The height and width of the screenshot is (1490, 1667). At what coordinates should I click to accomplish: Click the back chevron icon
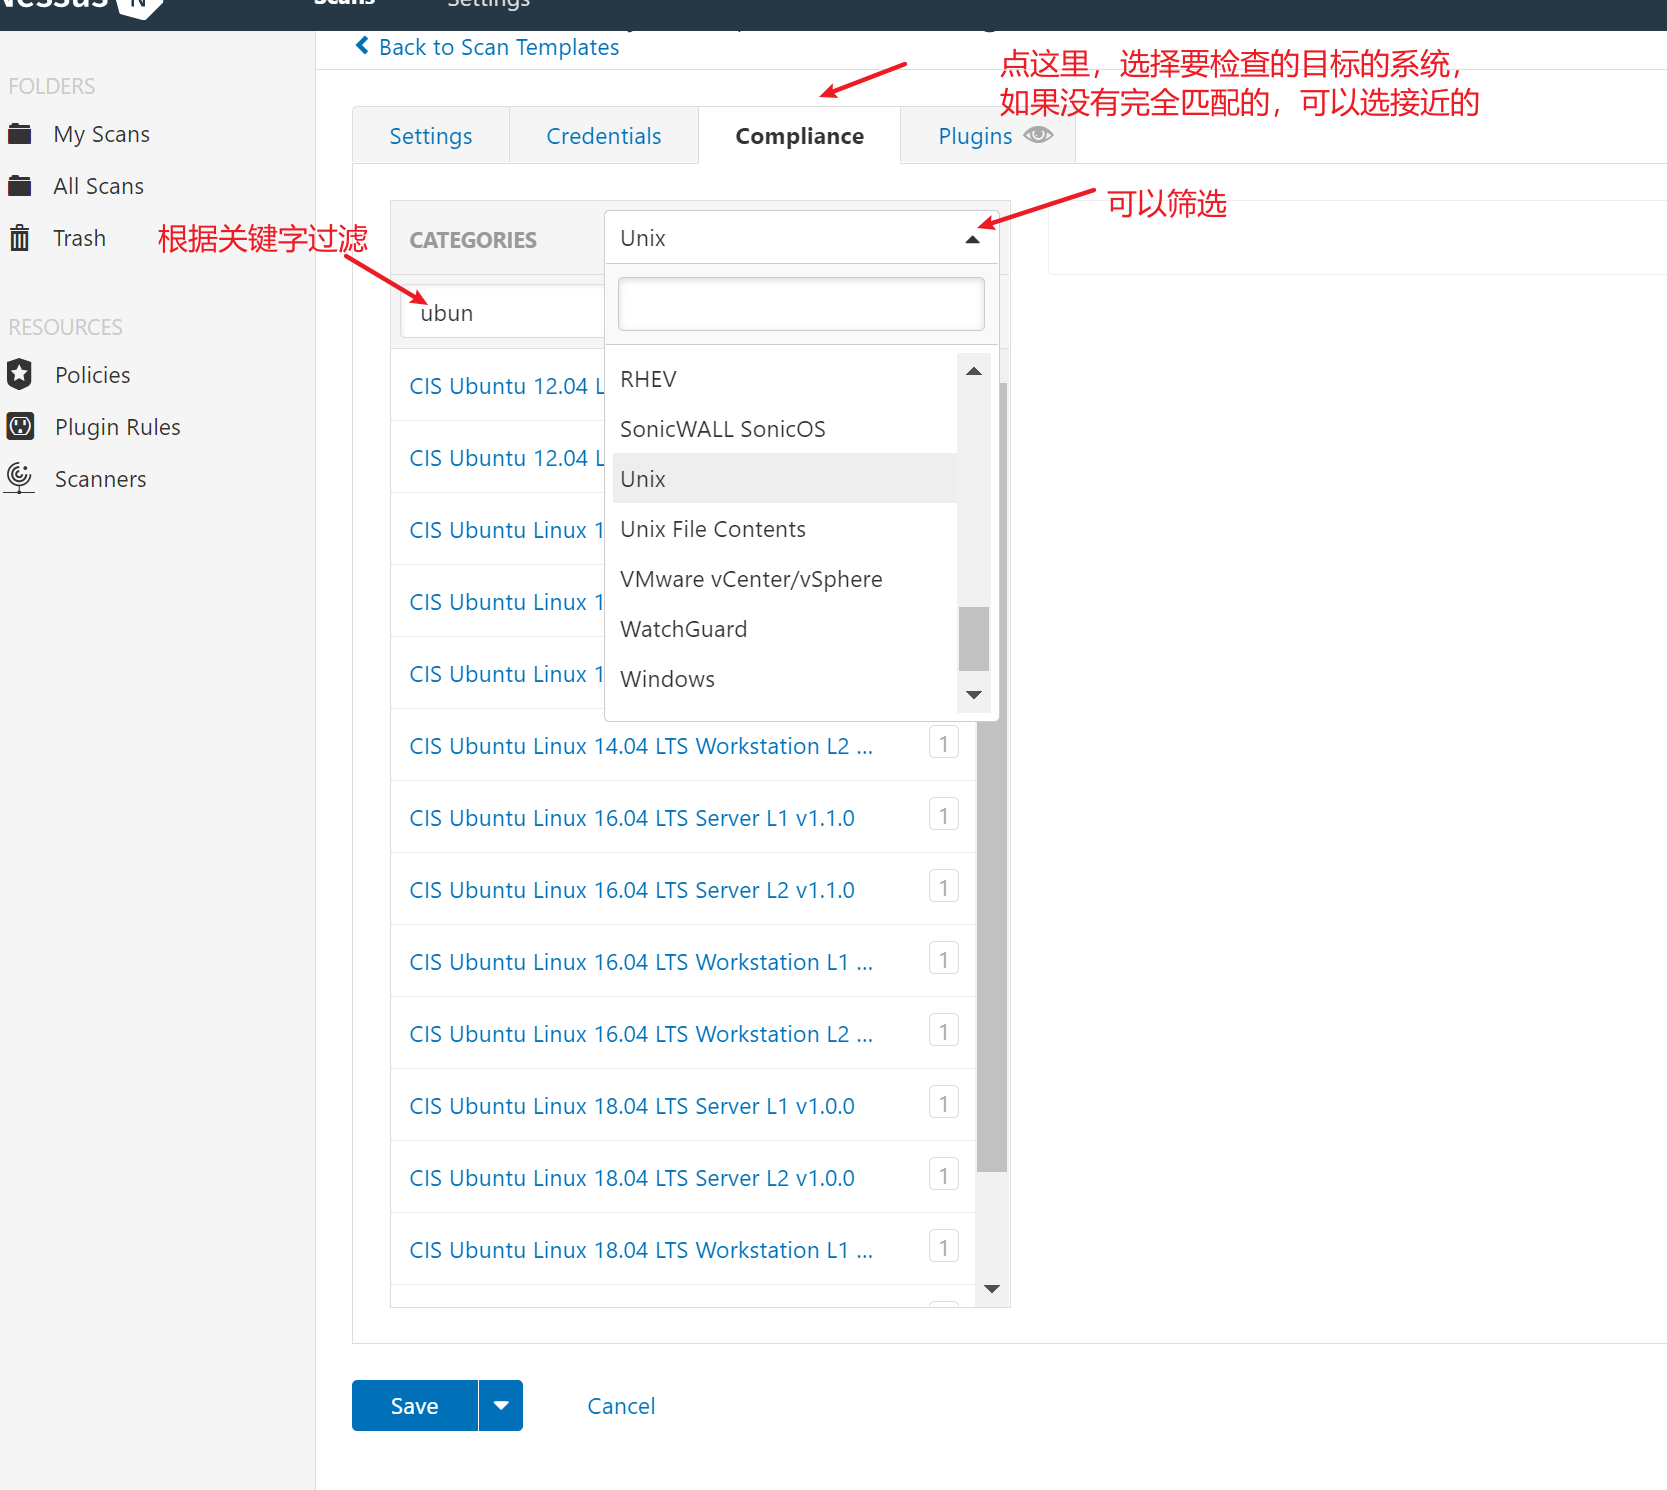coord(362,46)
